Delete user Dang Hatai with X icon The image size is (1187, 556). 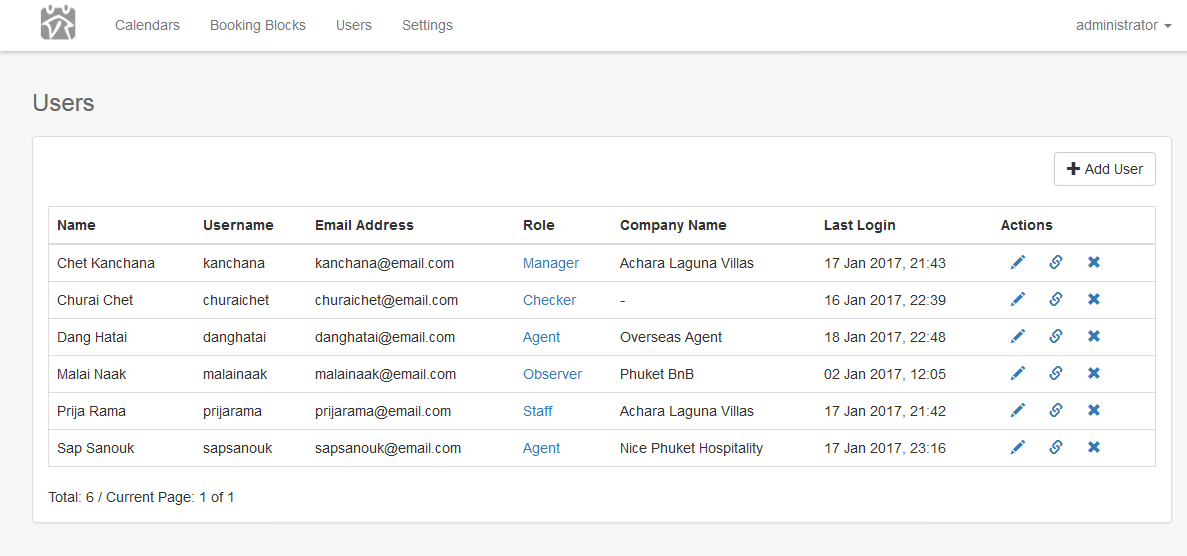click(x=1094, y=337)
